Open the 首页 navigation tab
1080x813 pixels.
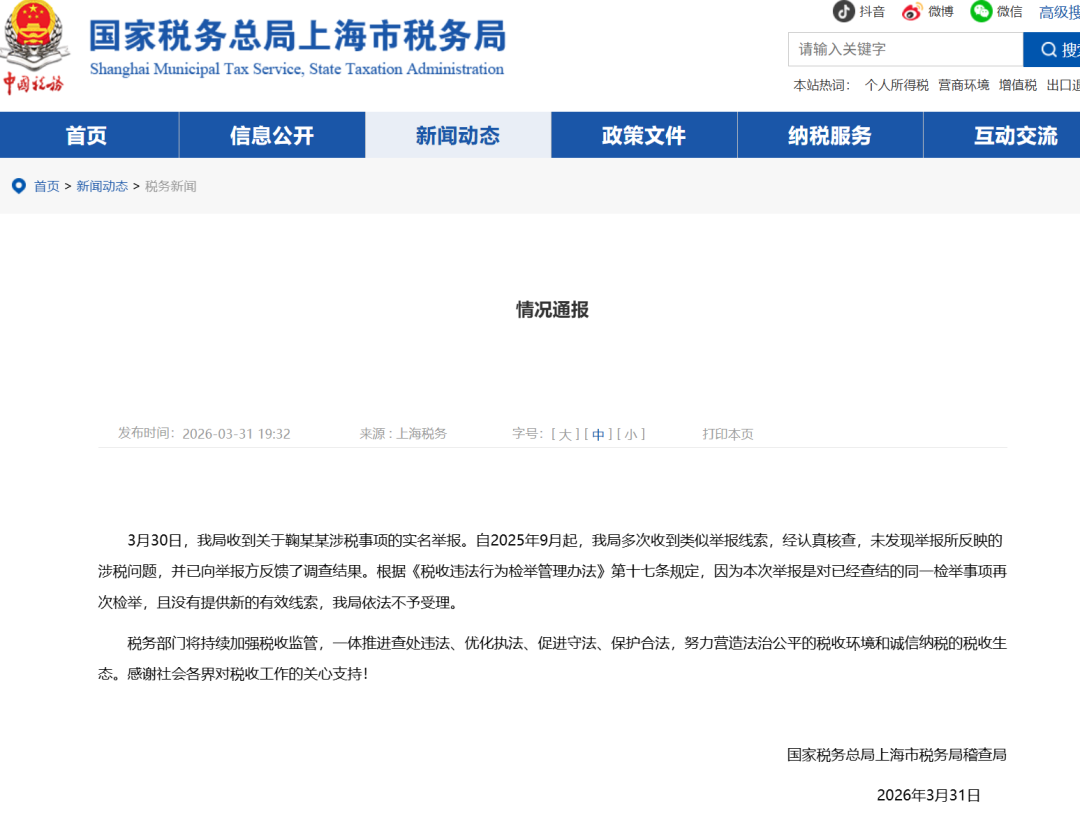[x=87, y=136]
